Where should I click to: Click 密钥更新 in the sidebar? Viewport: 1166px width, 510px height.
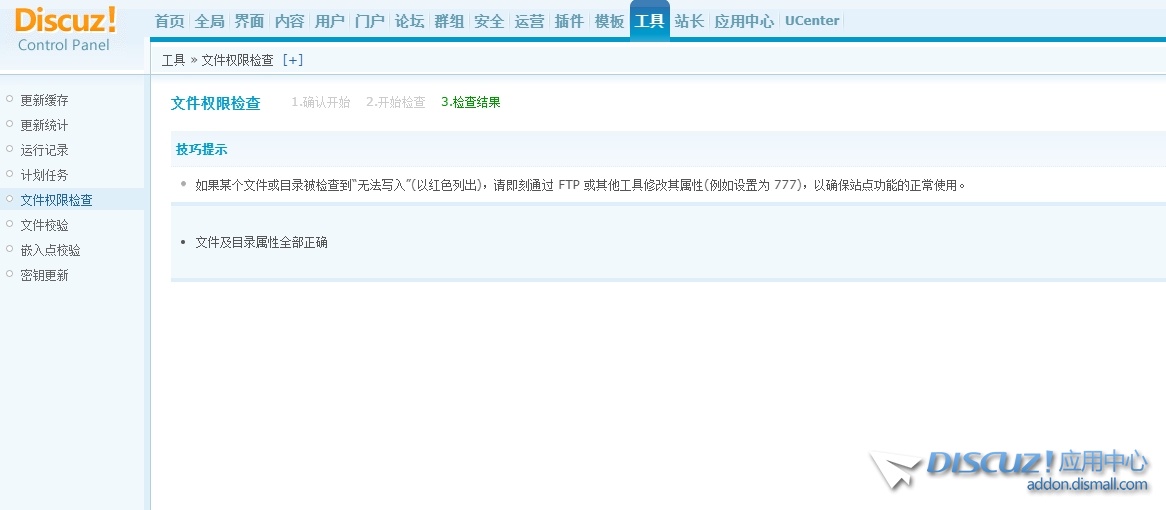pyautogui.click(x=44, y=275)
